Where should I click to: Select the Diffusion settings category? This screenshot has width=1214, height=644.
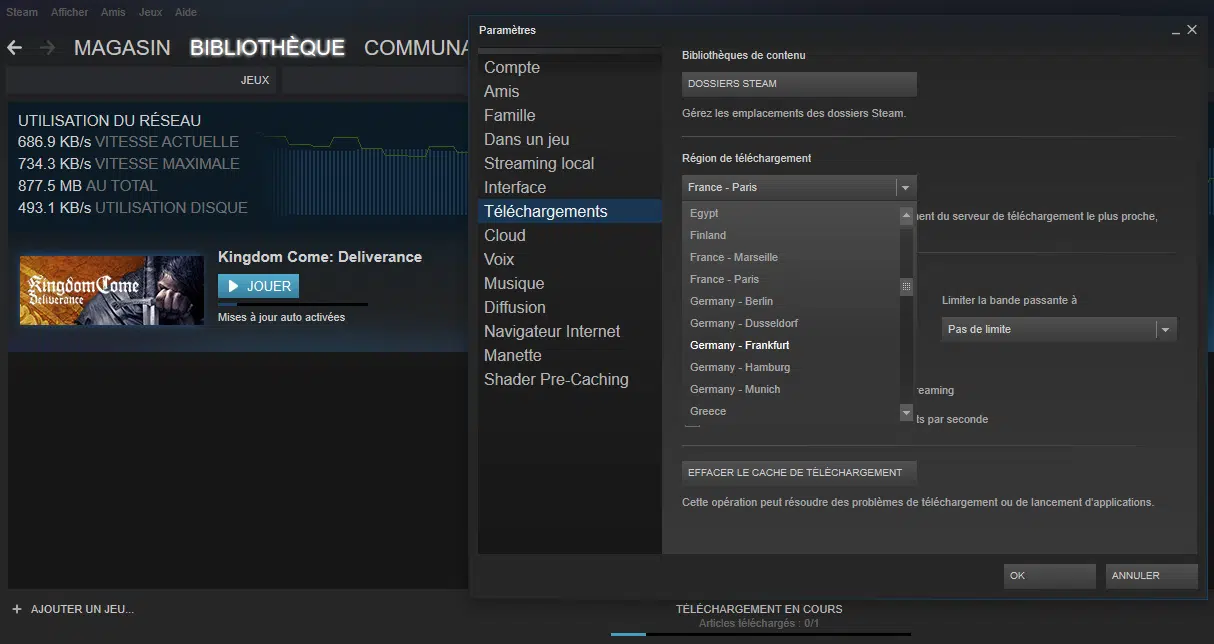570,307
